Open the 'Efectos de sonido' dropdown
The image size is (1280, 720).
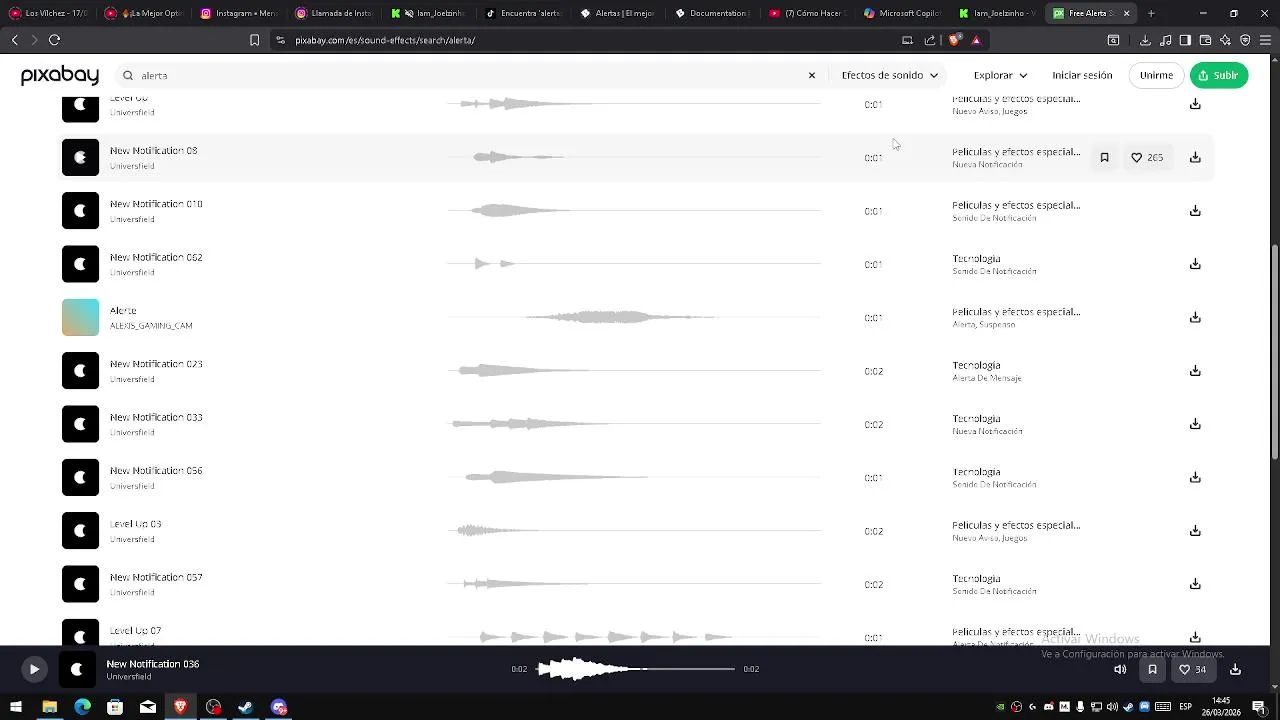click(890, 75)
